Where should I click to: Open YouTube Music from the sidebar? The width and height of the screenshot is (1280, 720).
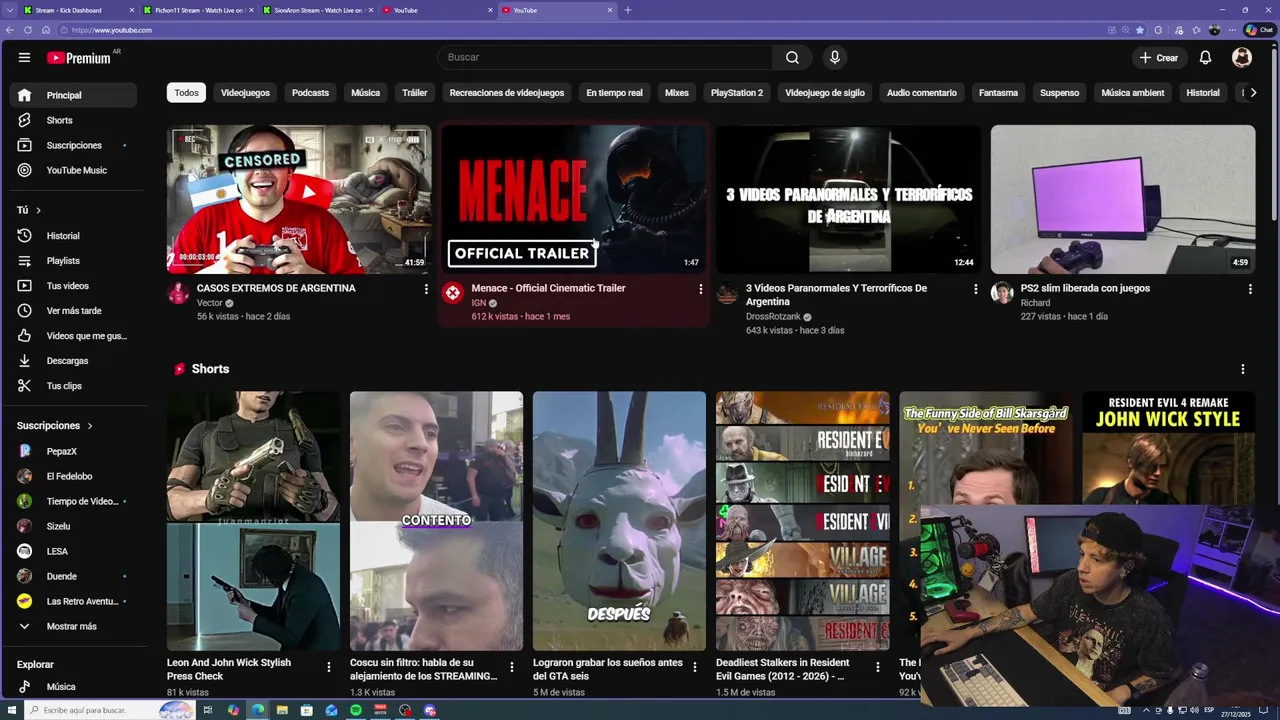coord(73,170)
